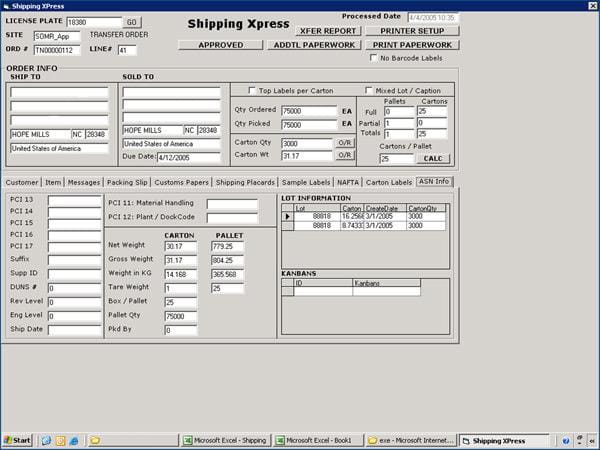Click the Ship To city field HOPE MILLS
600x450 pixels.
(40, 134)
